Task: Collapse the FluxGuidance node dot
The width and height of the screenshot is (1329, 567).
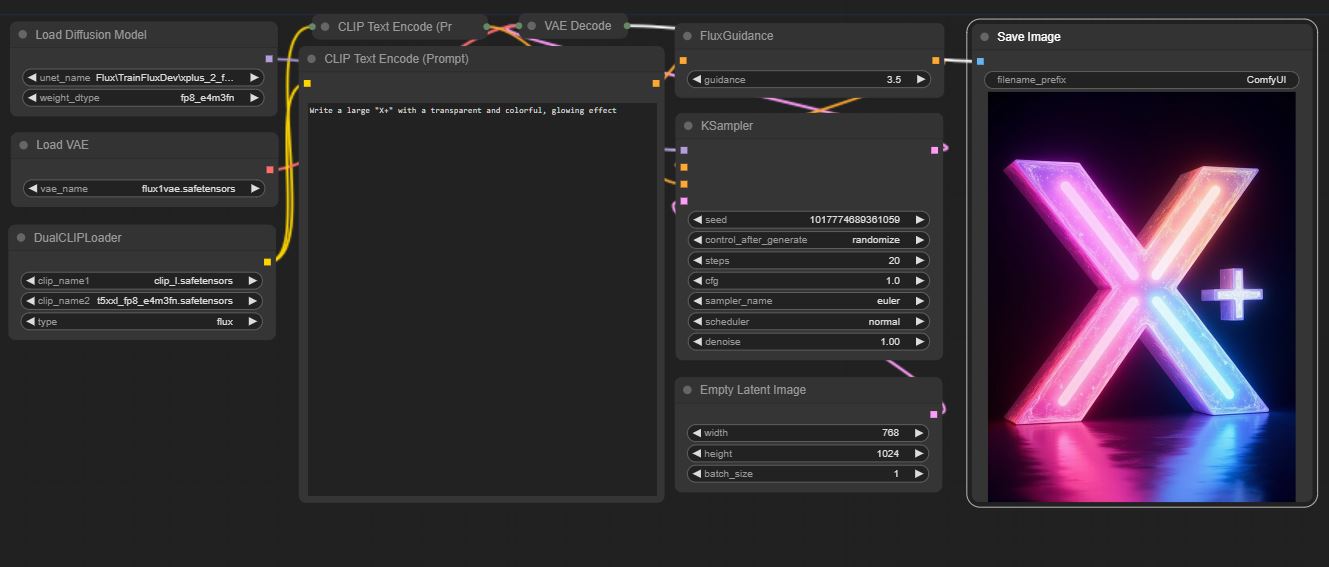Action: pos(687,36)
